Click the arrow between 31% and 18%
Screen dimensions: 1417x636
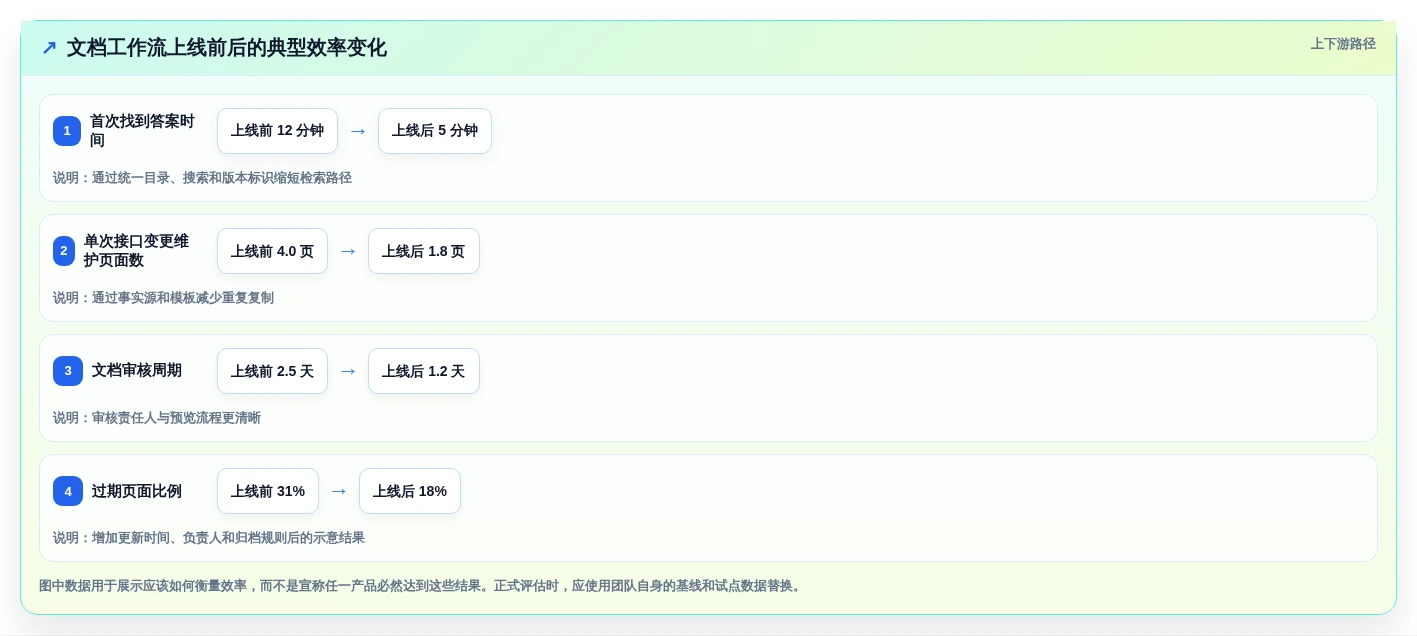[339, 491]
